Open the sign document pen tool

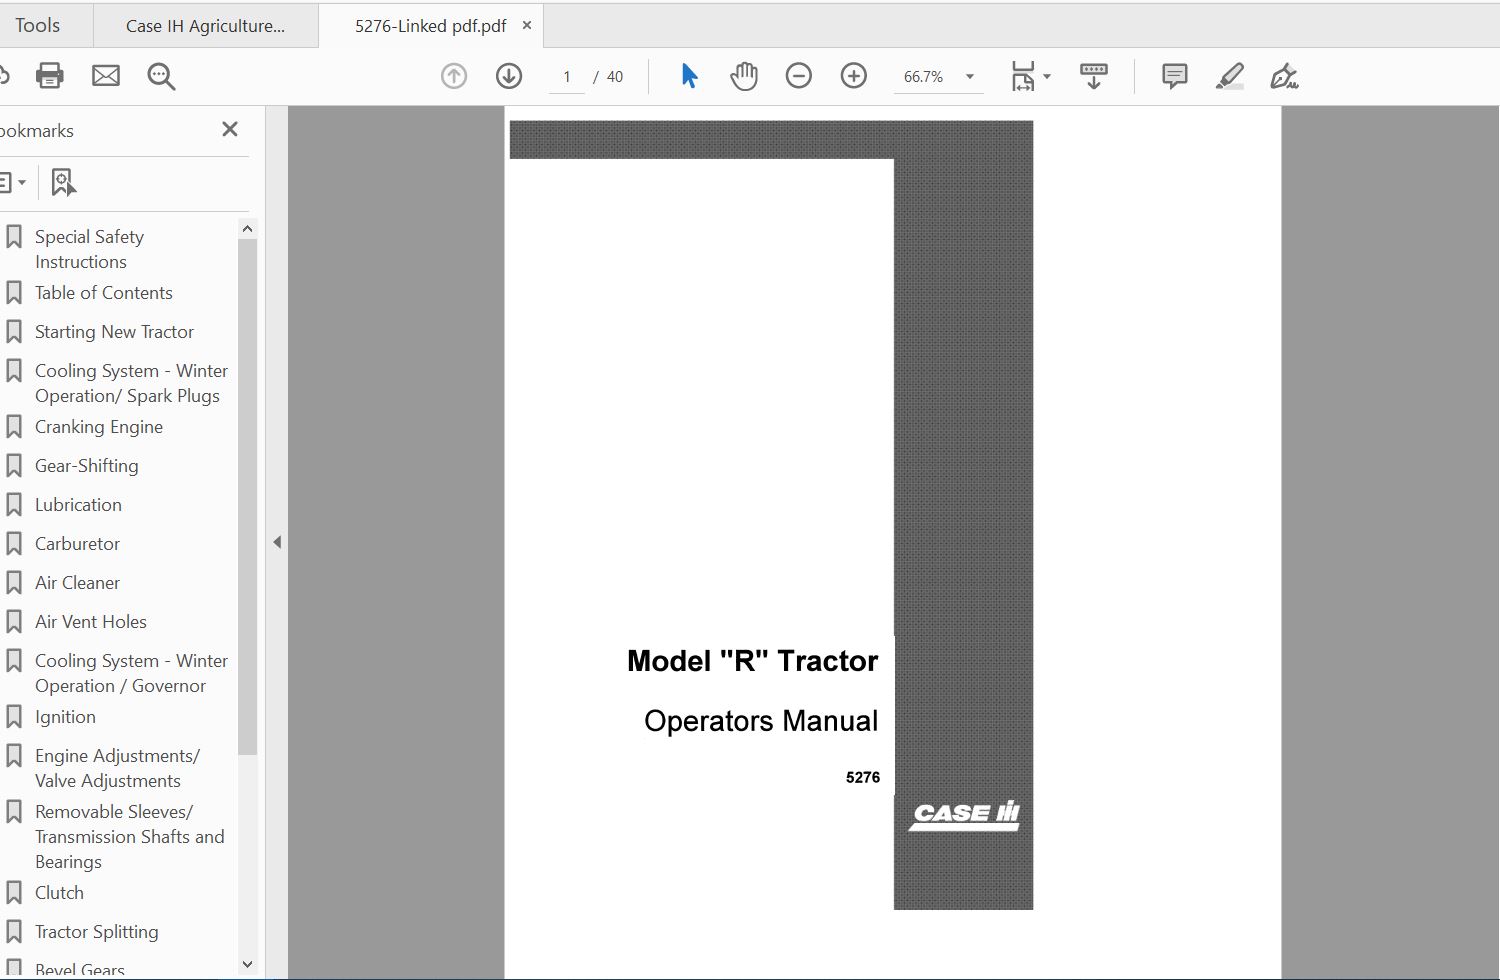coord(1284,76)
